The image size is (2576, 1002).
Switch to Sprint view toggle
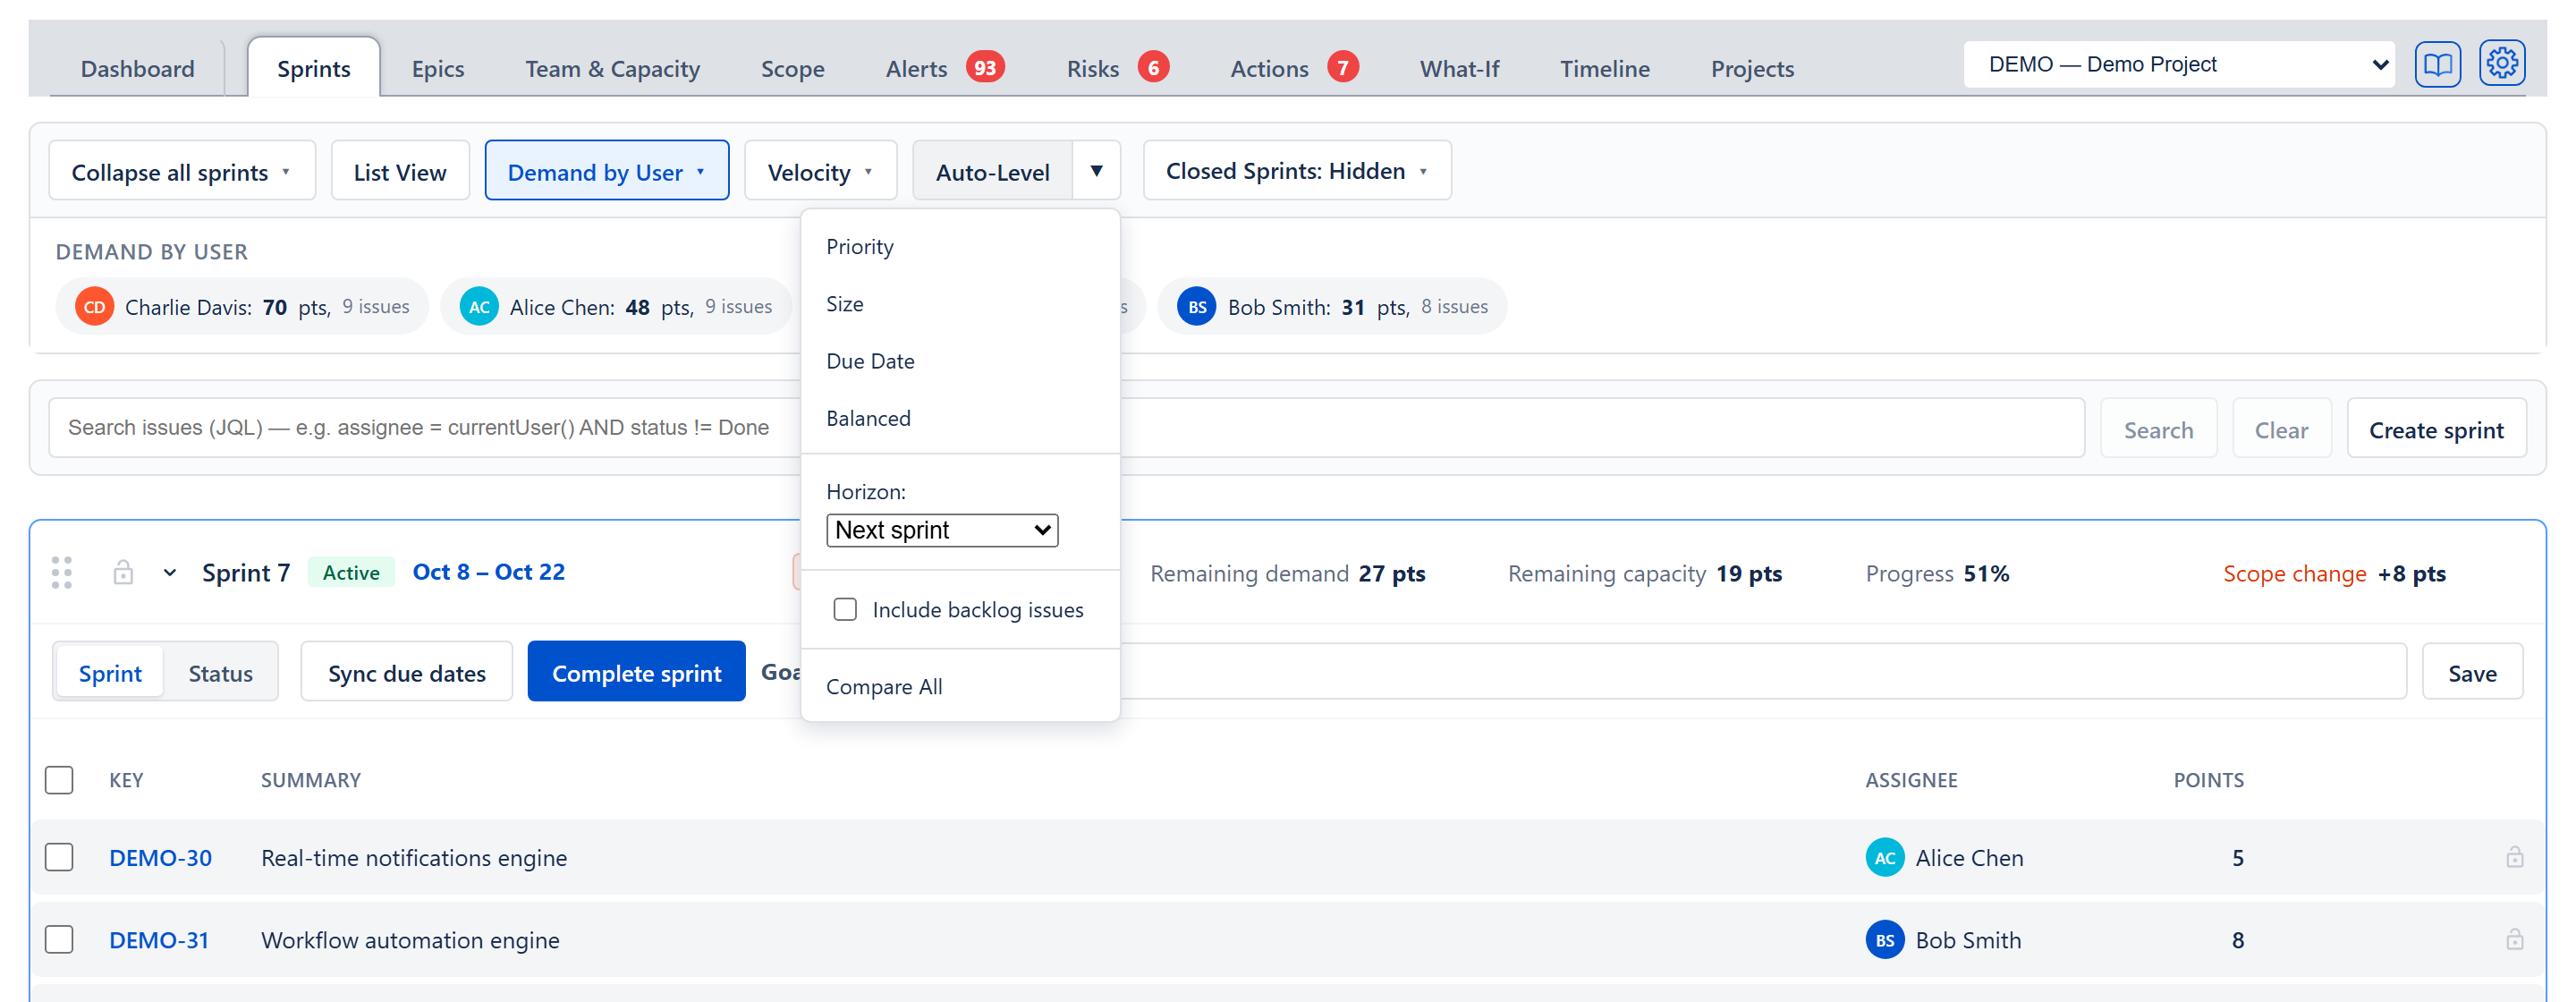pyautogui.click(x=110, y=673)
